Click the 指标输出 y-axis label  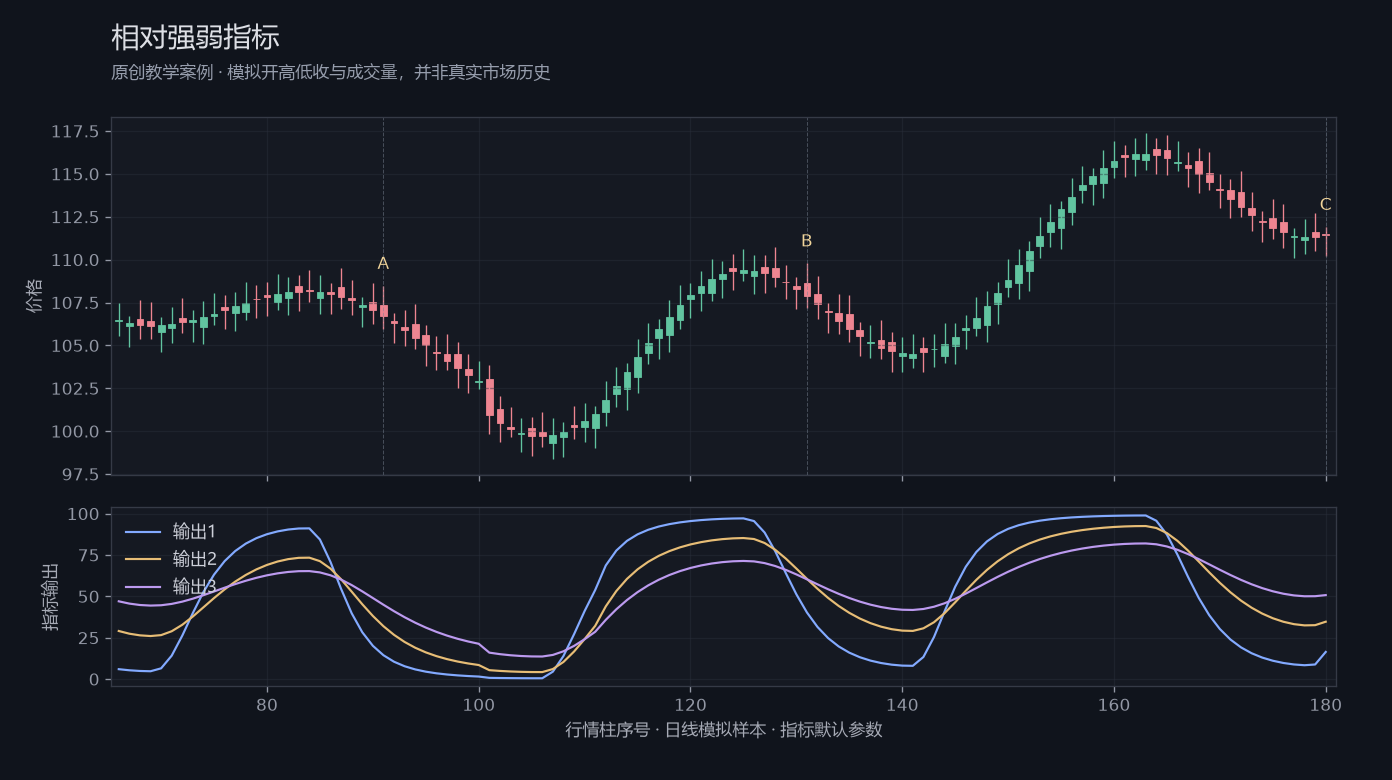50,597
